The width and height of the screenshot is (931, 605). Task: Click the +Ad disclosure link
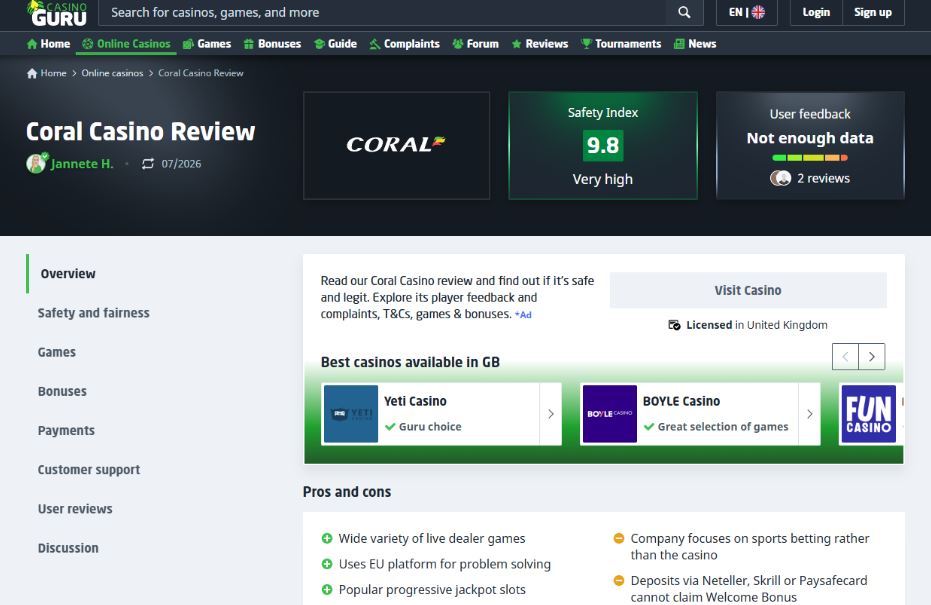pyautogui.click(x=523, y=315)
